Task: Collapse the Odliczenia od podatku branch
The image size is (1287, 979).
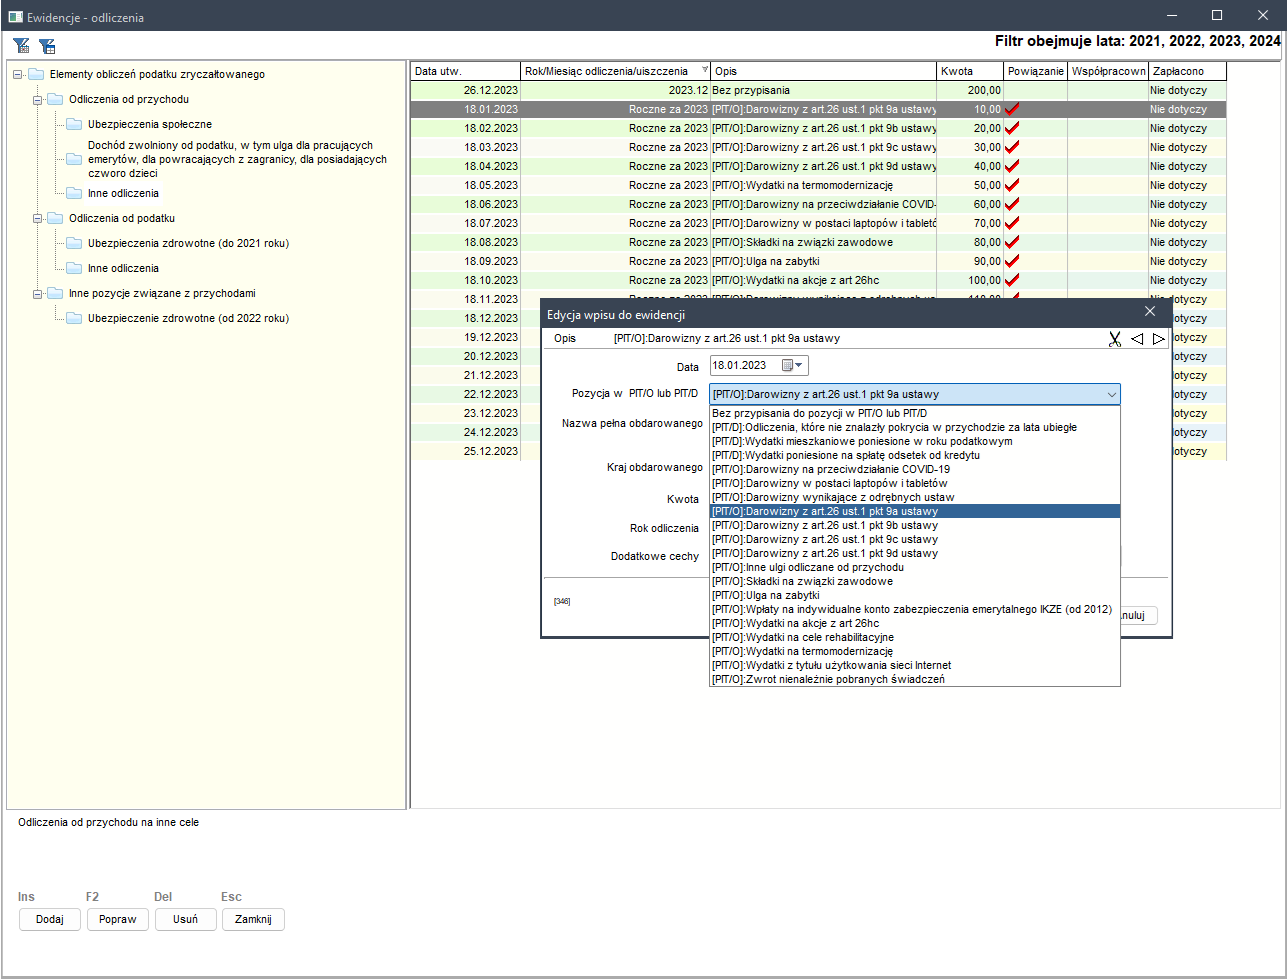Action: 37,218
